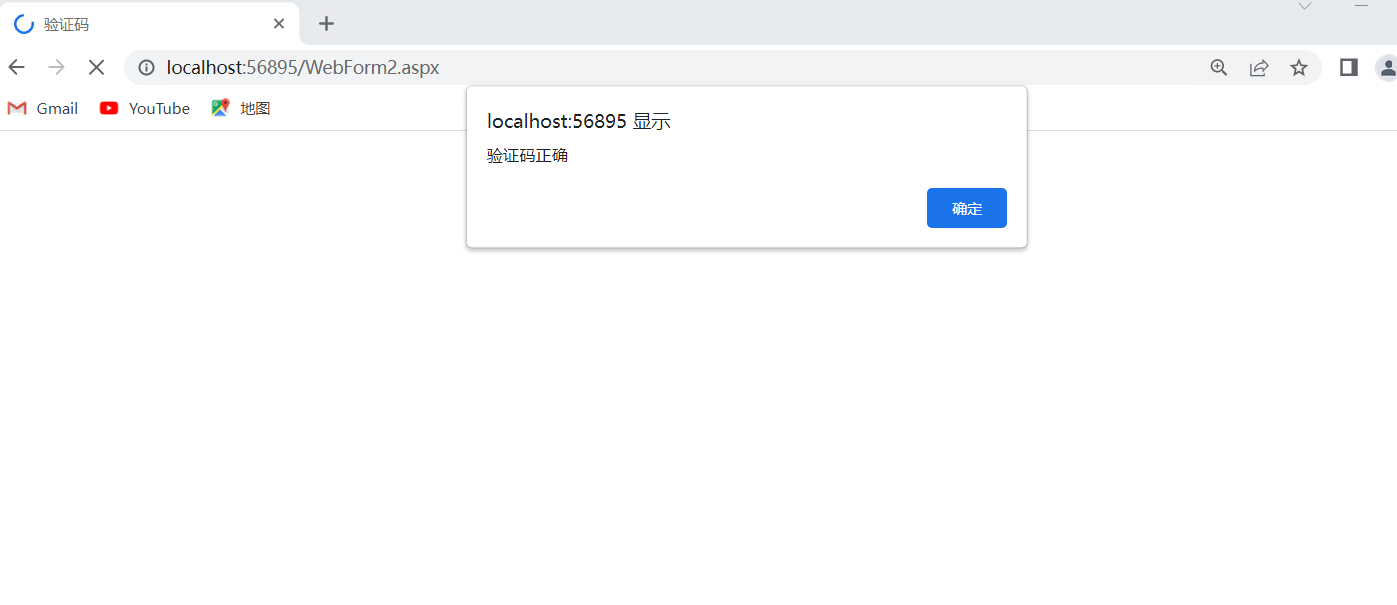
Task: Share this page via share icon
Action: pos(1259,67)
